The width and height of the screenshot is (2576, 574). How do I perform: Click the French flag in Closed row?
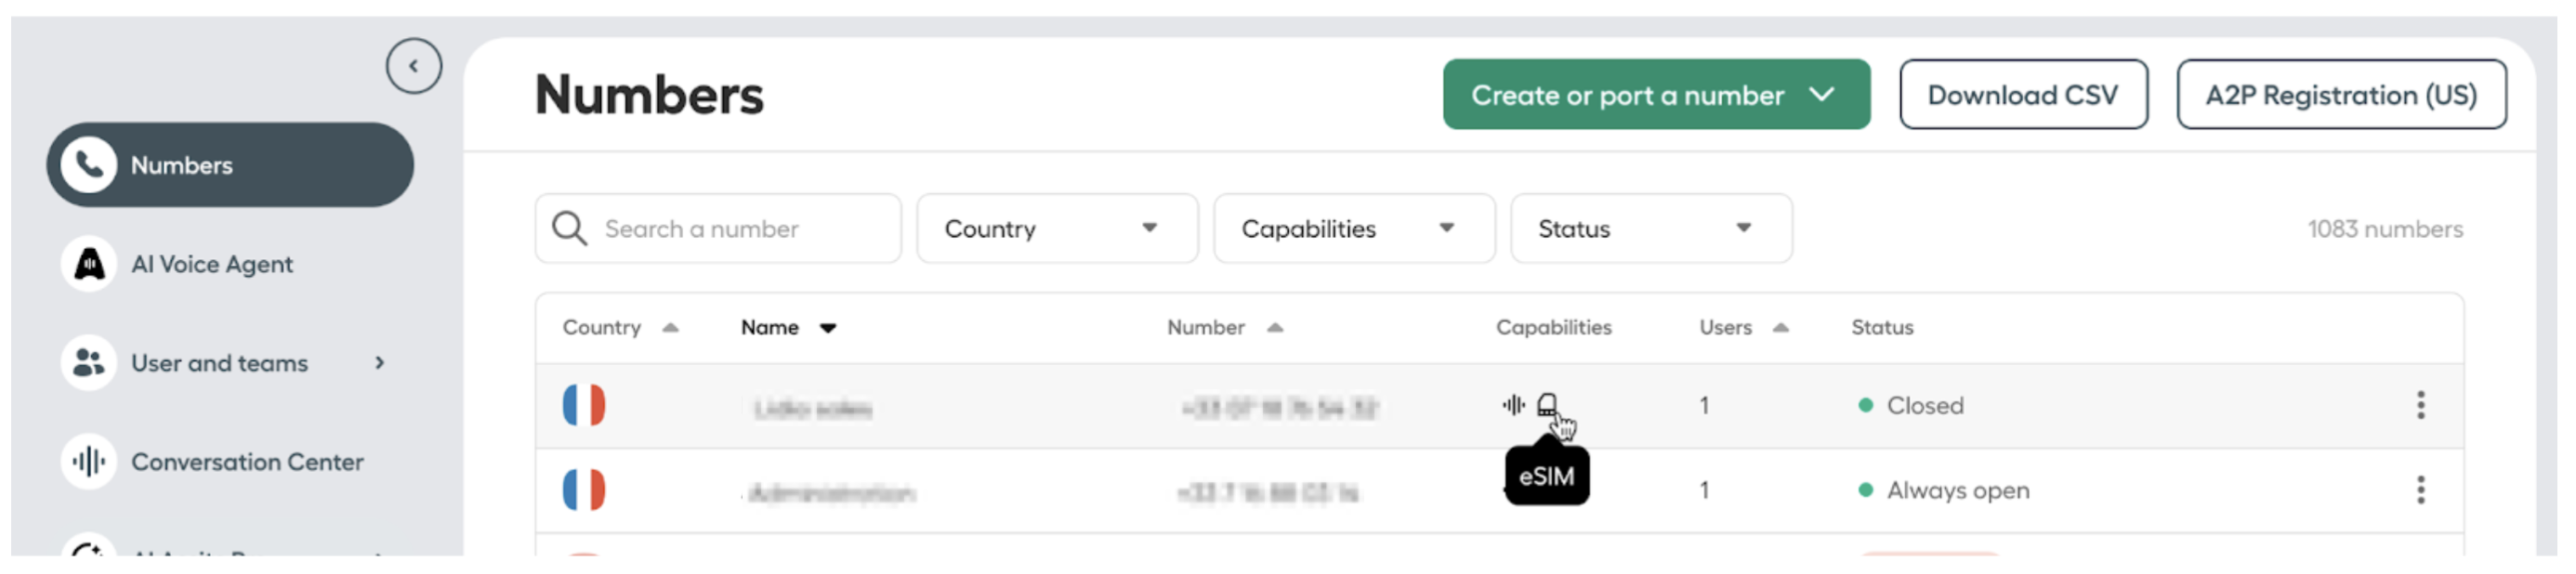pyautogui.click(x=584, y=406)
